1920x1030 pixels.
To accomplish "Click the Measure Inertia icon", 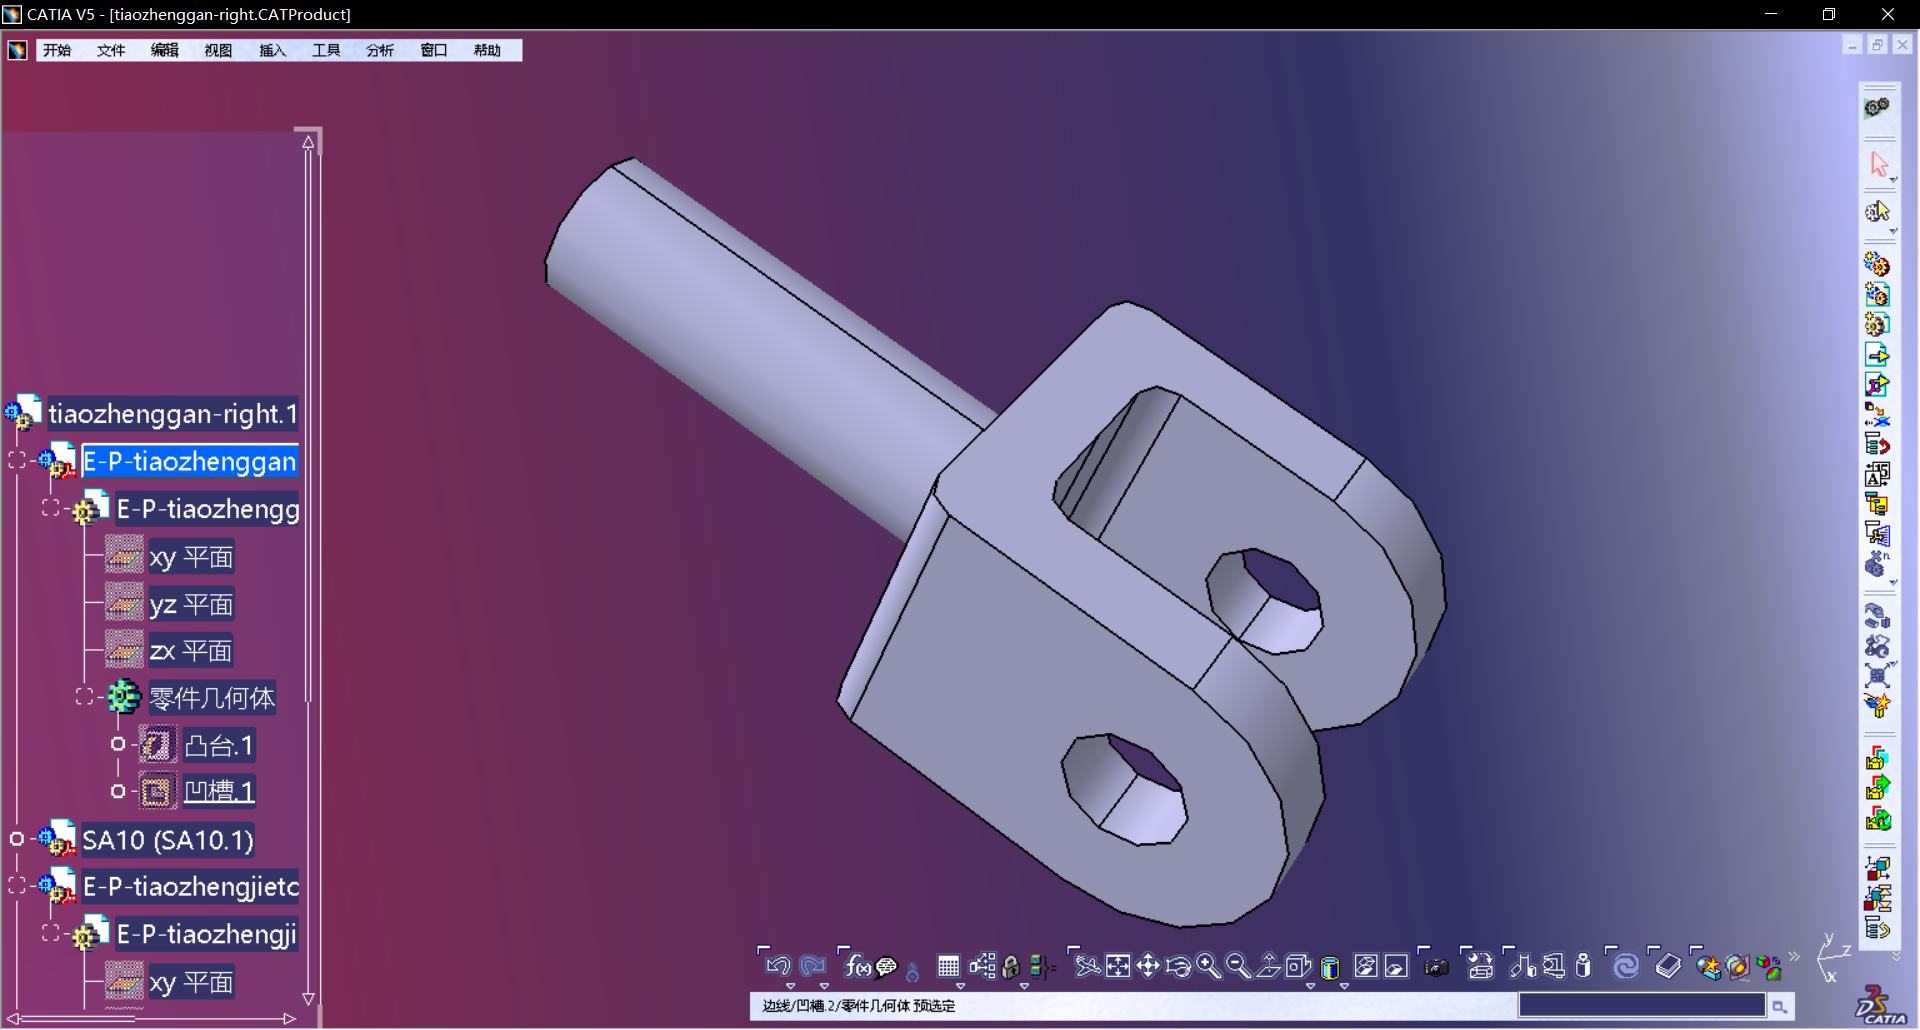I will coord(1583,966).
